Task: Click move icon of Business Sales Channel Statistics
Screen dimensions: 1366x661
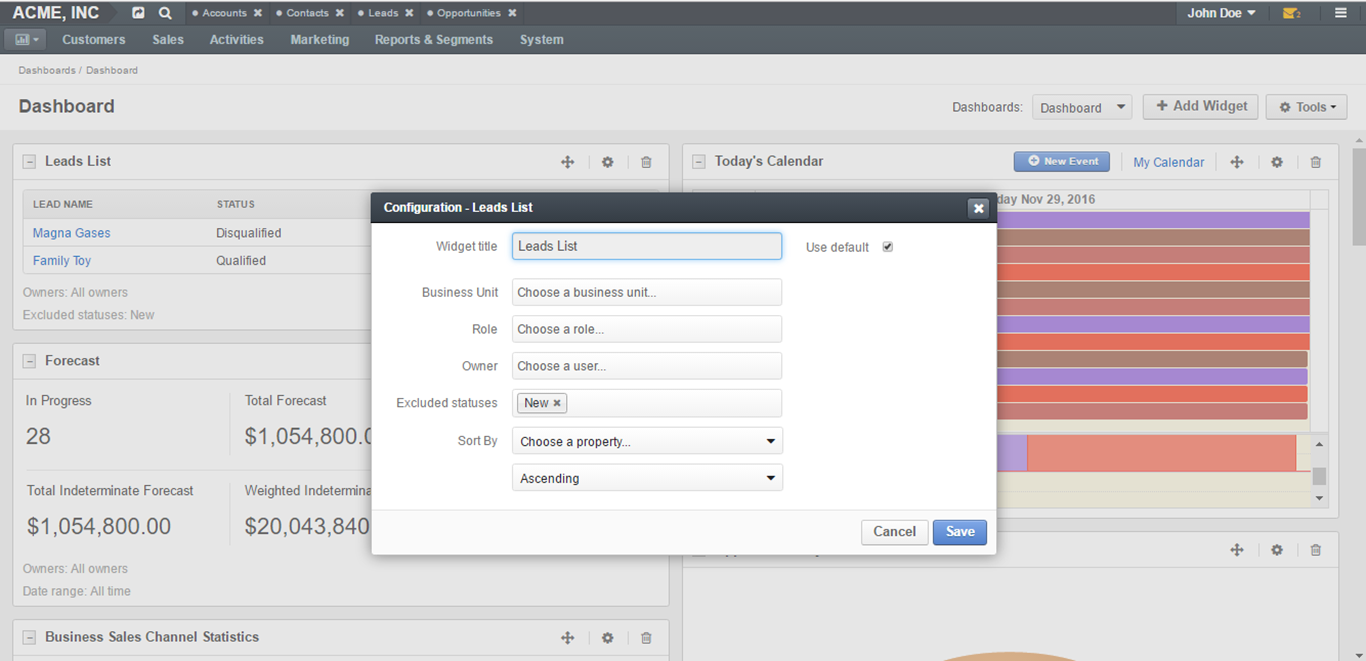Action: pos(568,638)
